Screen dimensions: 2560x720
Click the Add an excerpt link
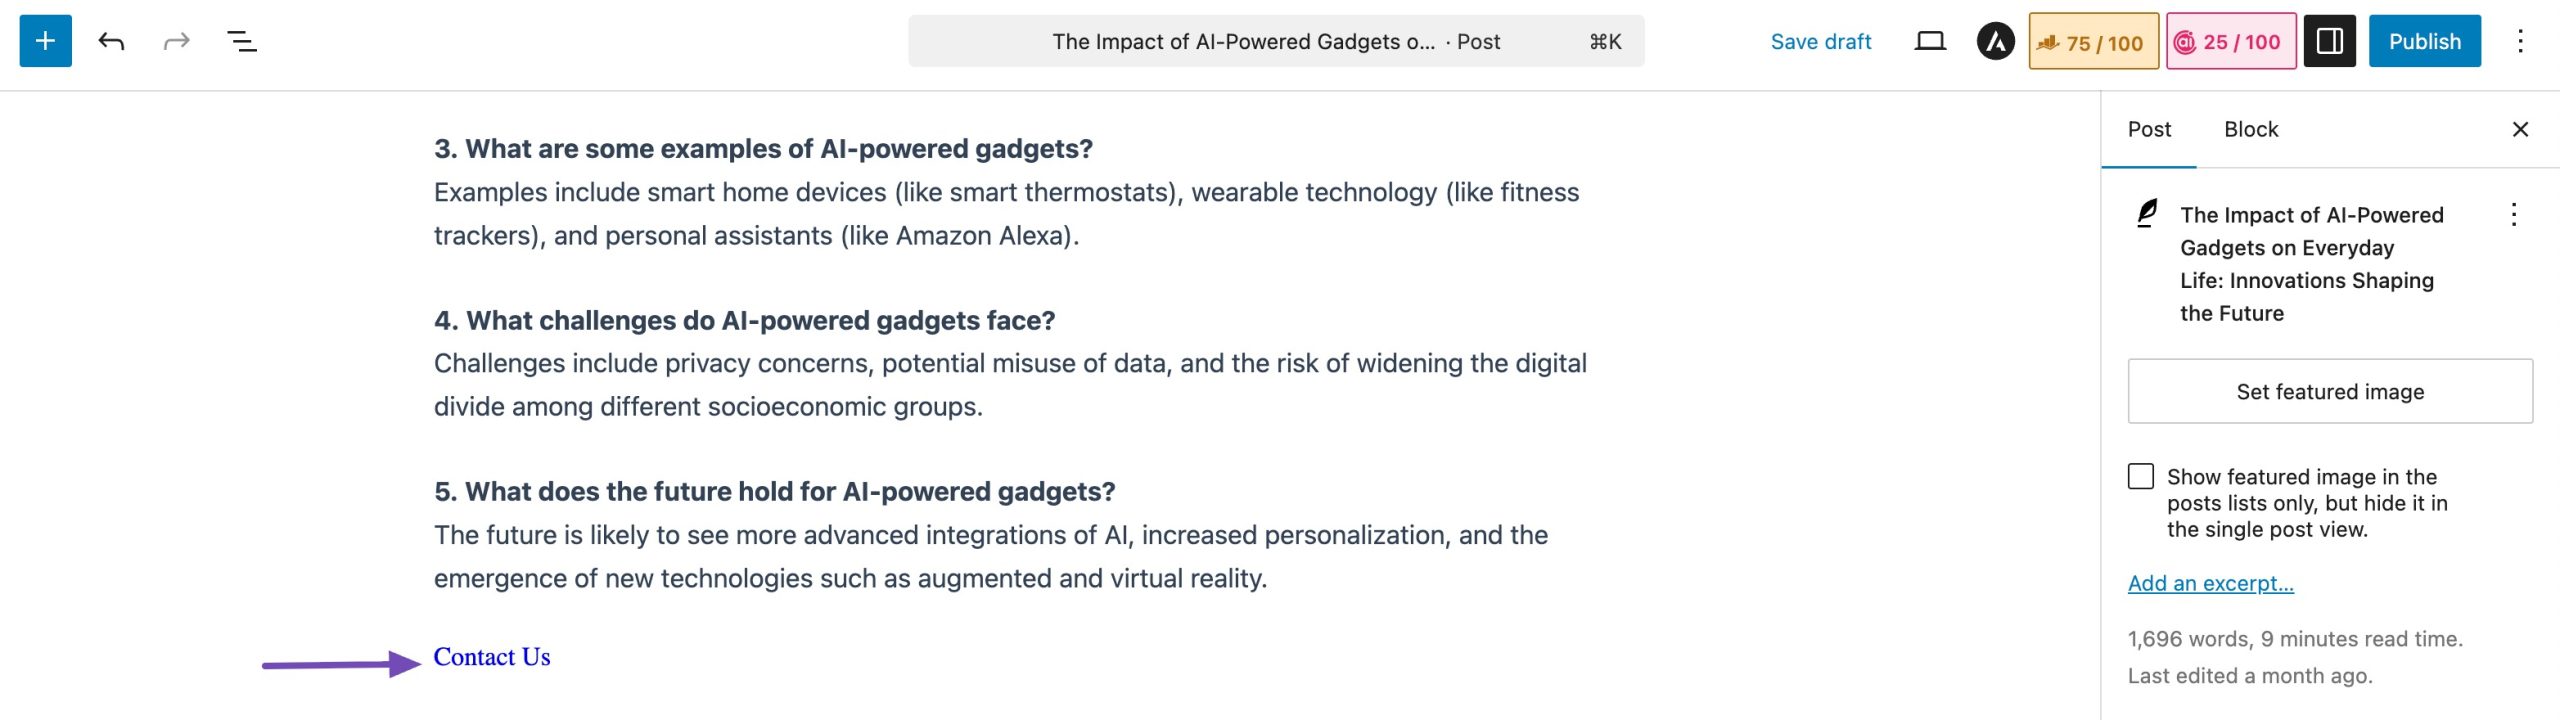coord(2210,583)
